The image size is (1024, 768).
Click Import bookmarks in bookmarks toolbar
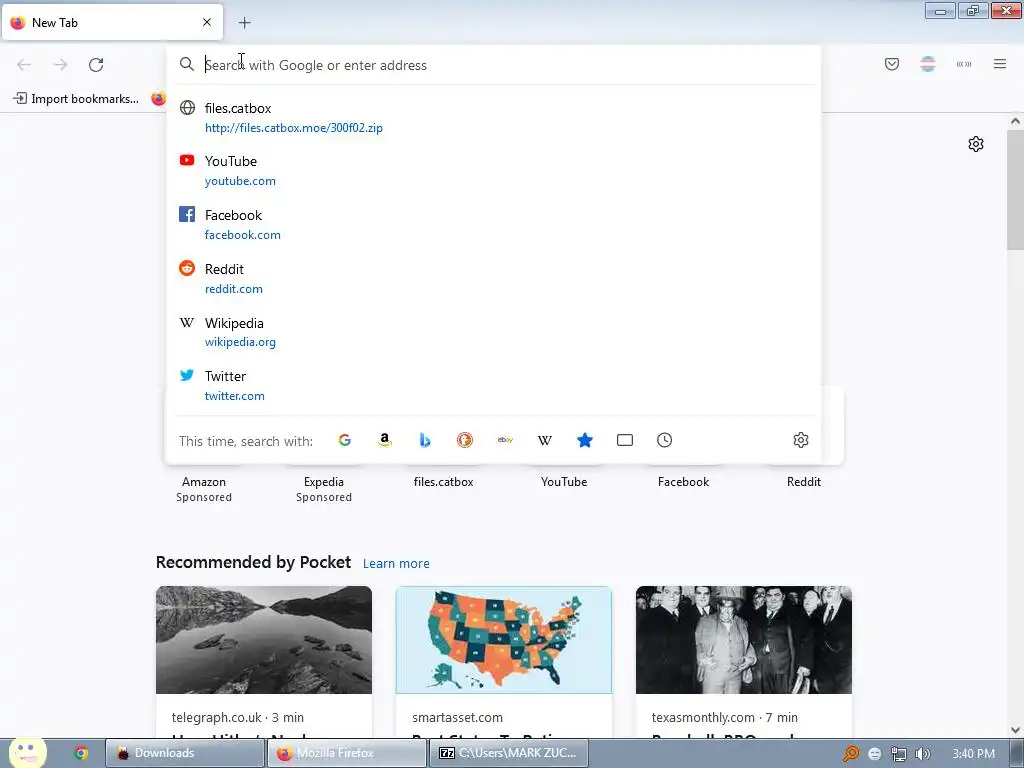76,99
